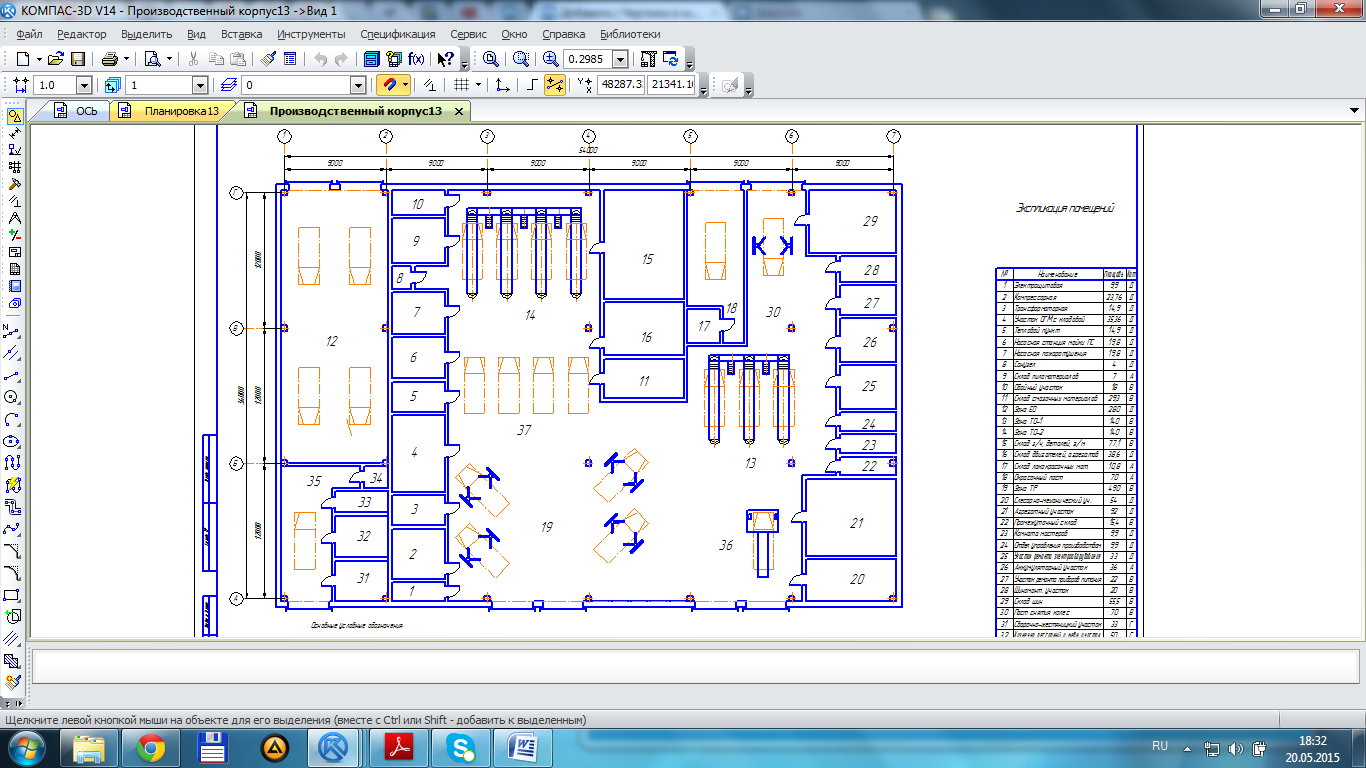Select the Dimensions panel icon in left toolbar
This screenshot has width=1366, height=768.
(x=14, y=133)
